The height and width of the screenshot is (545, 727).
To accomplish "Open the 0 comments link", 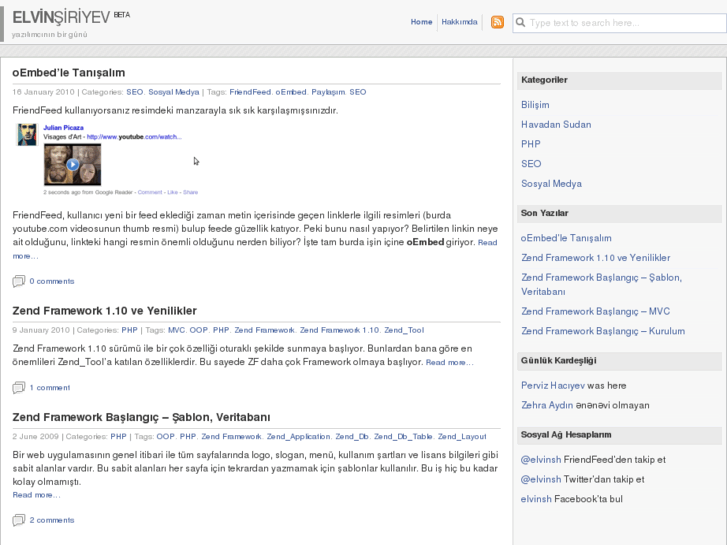I will click(52, 281).
